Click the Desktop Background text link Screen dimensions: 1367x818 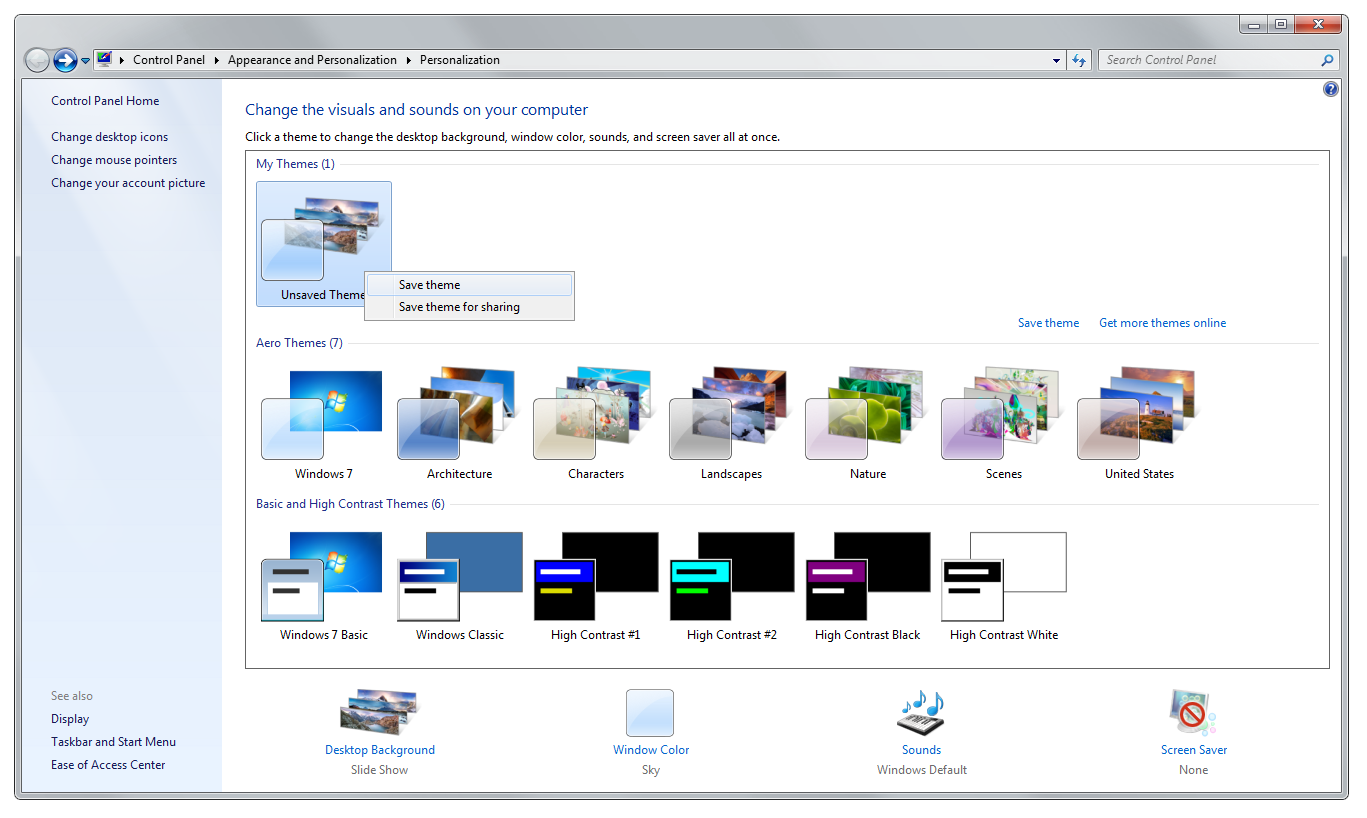380,750
